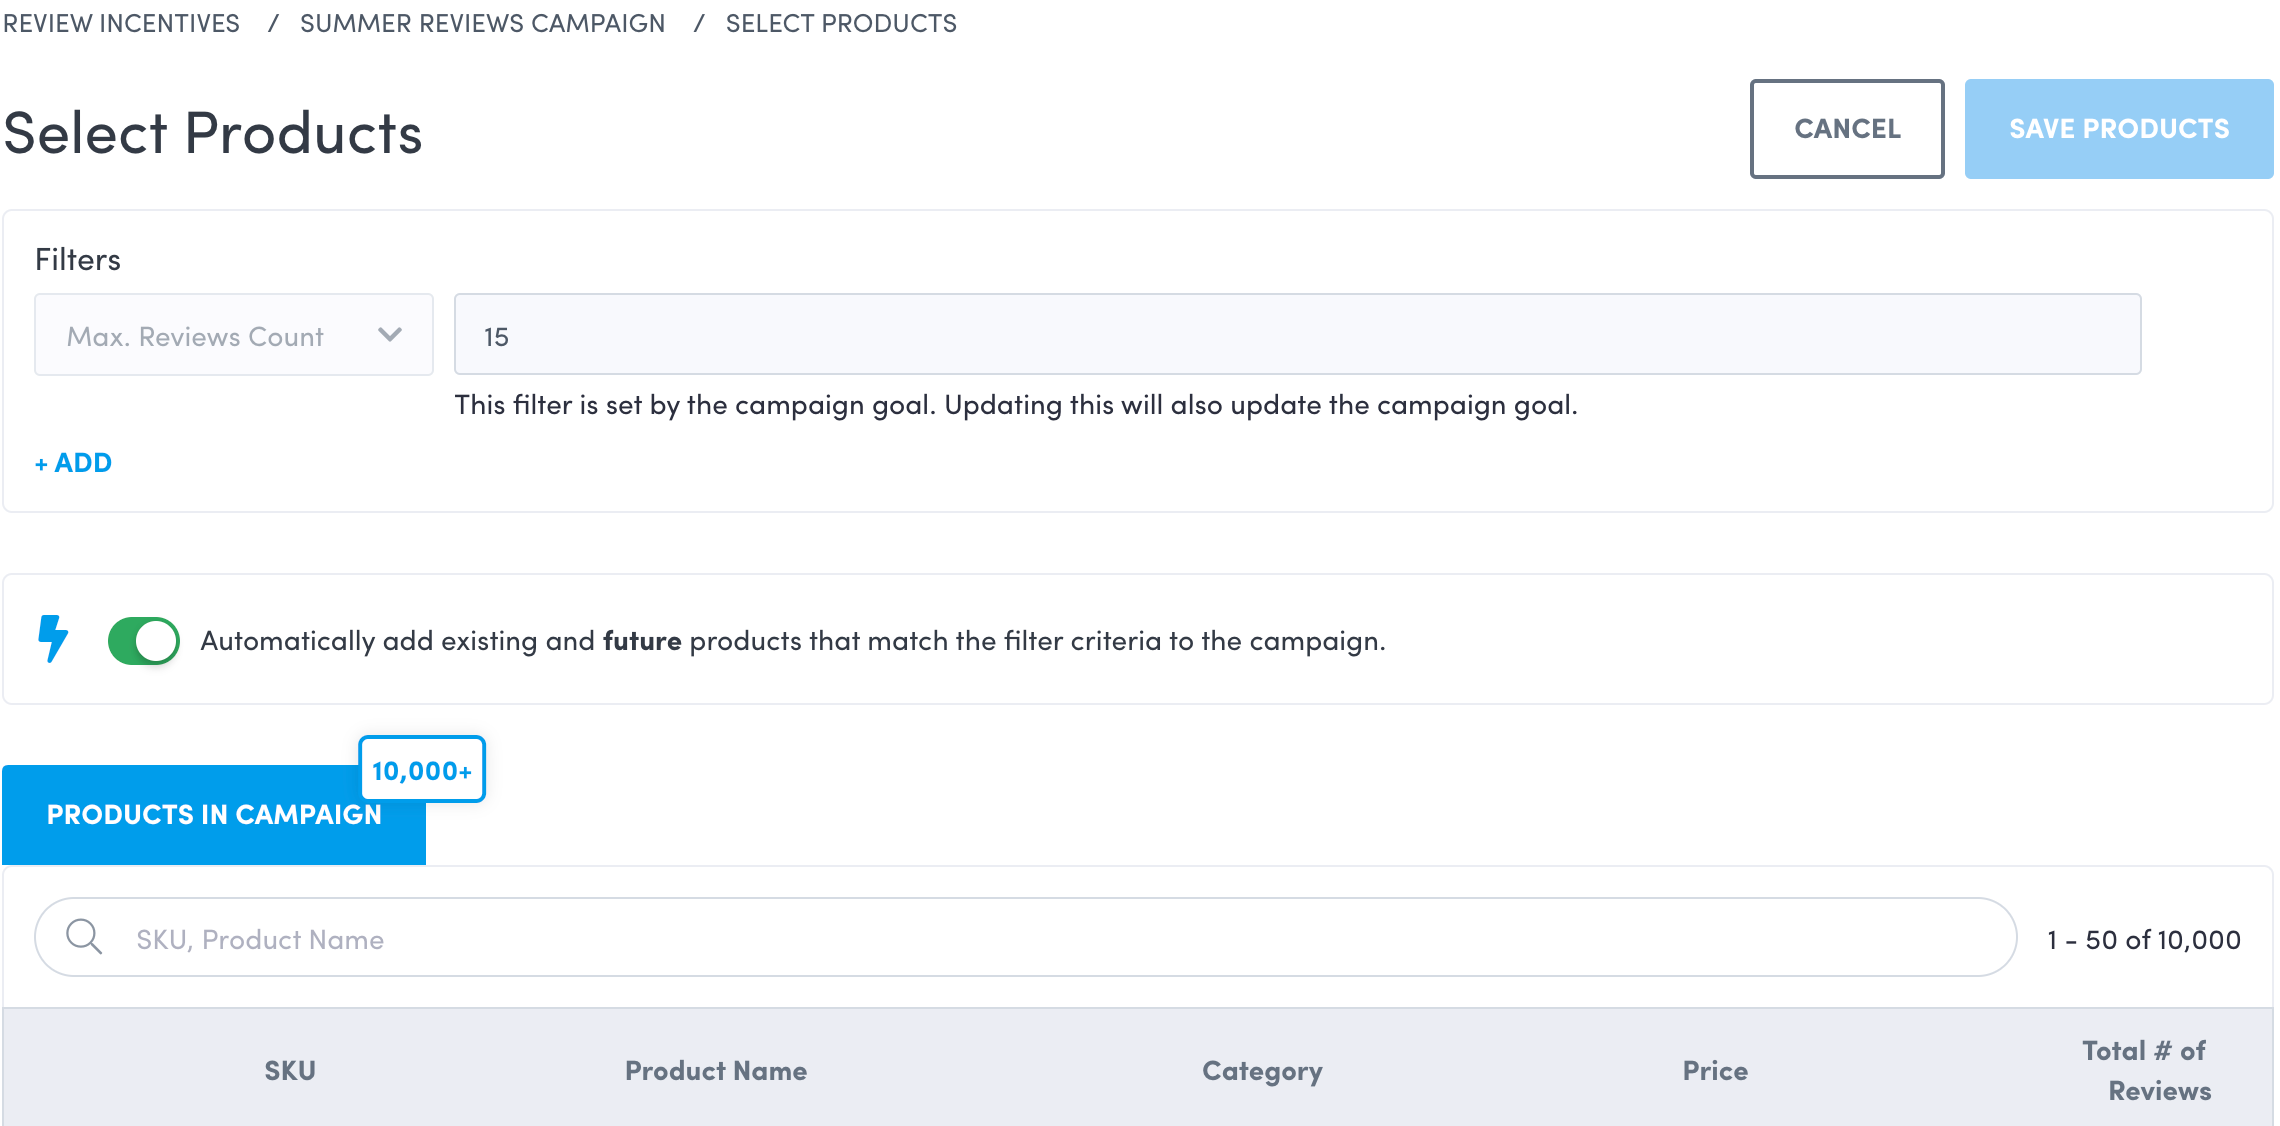
Task: Open Summer Reviews Campaign breadcrumb link
Action: (x=482, y=23)
